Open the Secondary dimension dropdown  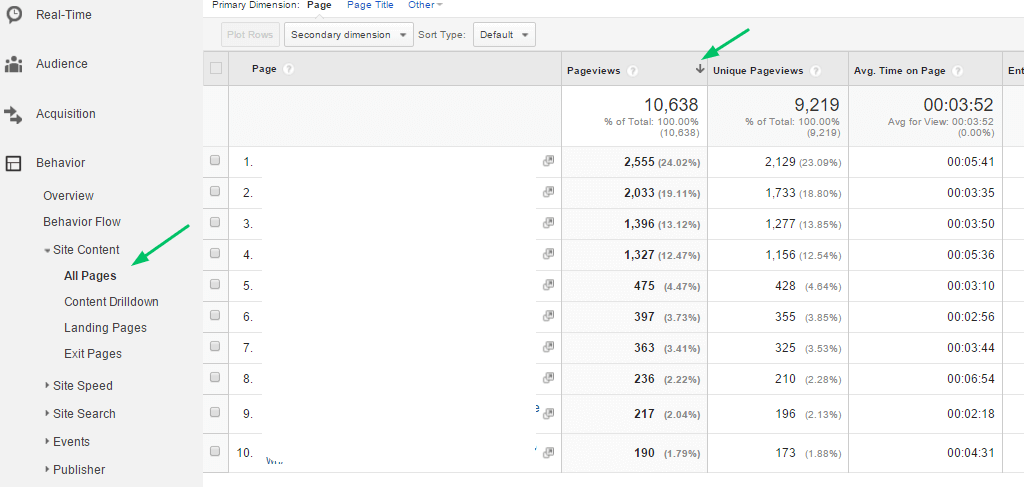click(349, 35)
